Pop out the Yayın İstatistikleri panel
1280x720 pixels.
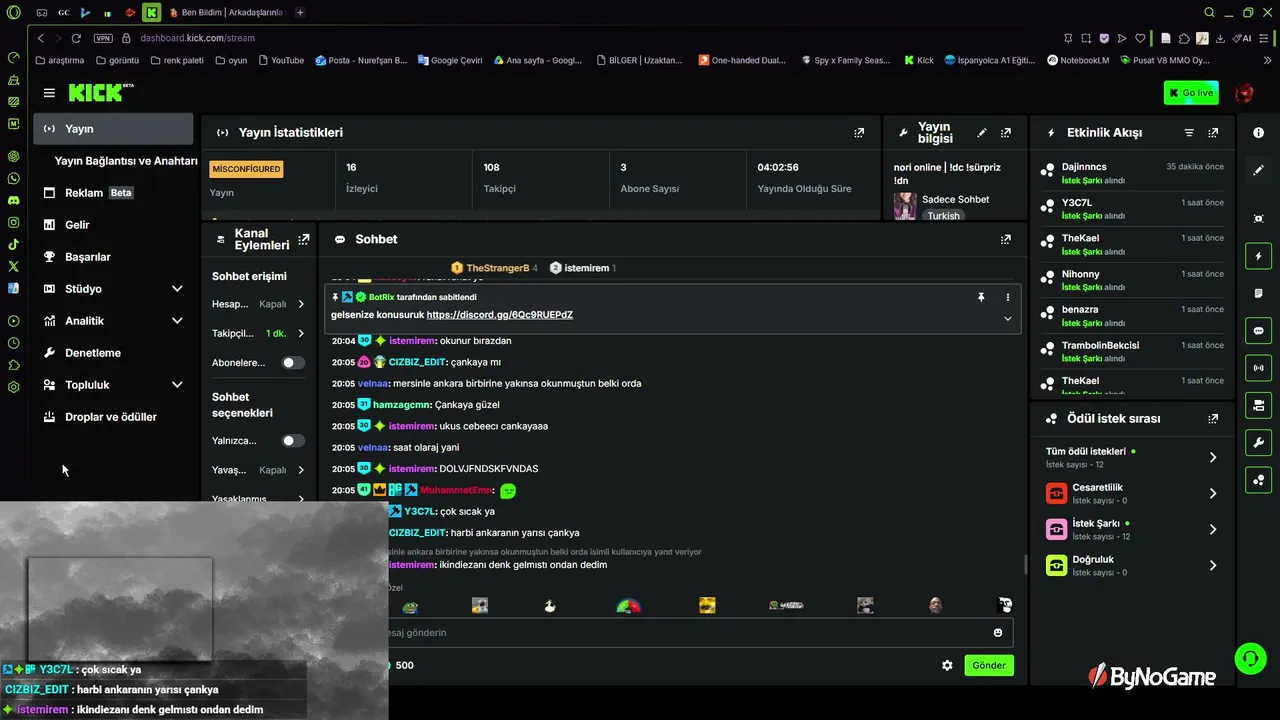(x=859, y=132)
